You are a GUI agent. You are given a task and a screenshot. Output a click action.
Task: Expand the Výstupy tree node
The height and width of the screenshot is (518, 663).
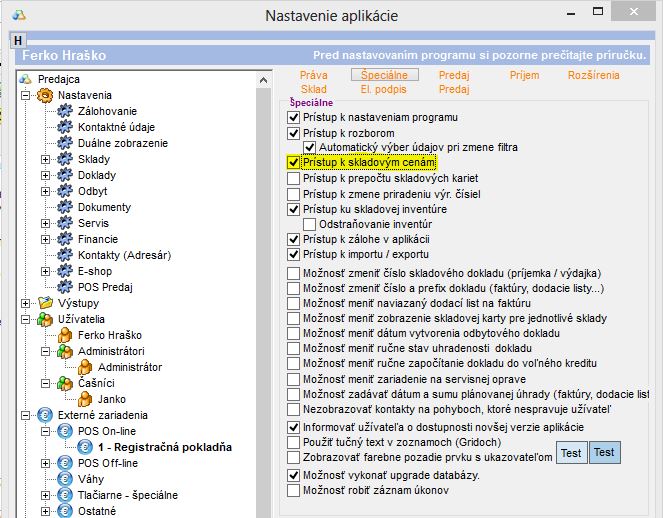tap(25, 303)
